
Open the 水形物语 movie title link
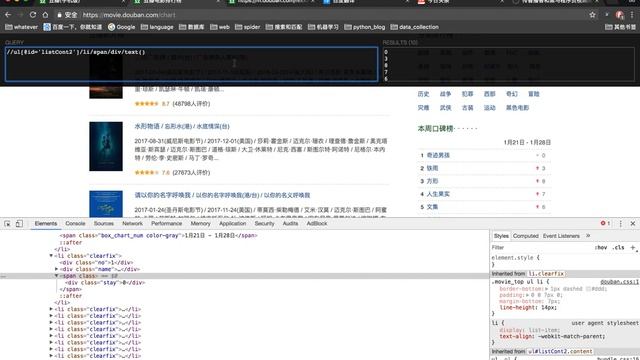[x=182, y=126]
